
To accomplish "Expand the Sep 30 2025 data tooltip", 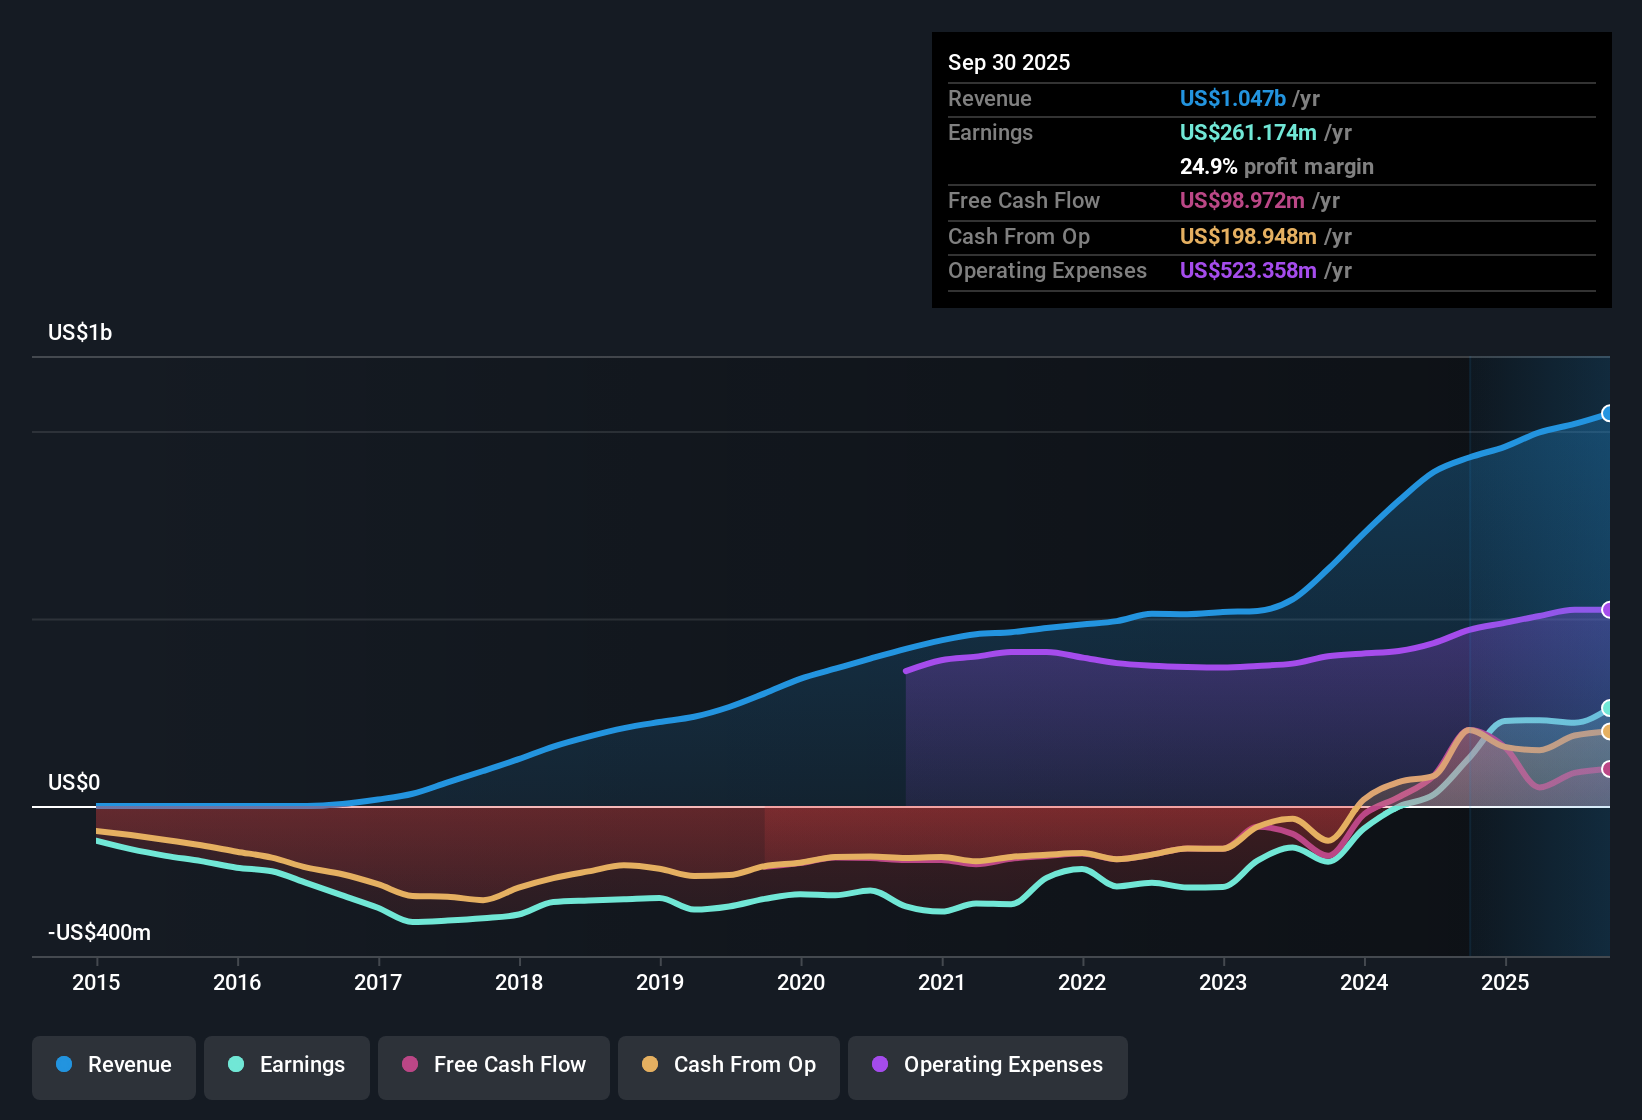I will click(x=1009, y=62).
